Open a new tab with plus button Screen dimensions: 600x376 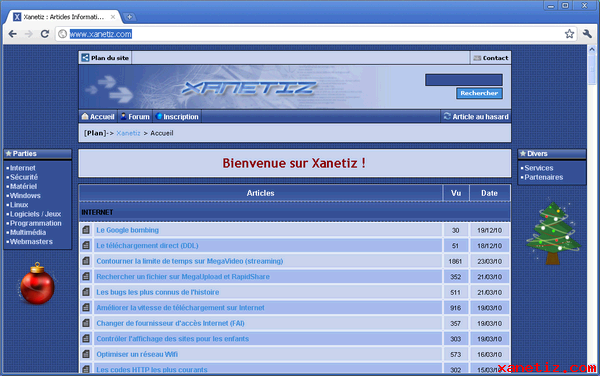click(130, 17)
